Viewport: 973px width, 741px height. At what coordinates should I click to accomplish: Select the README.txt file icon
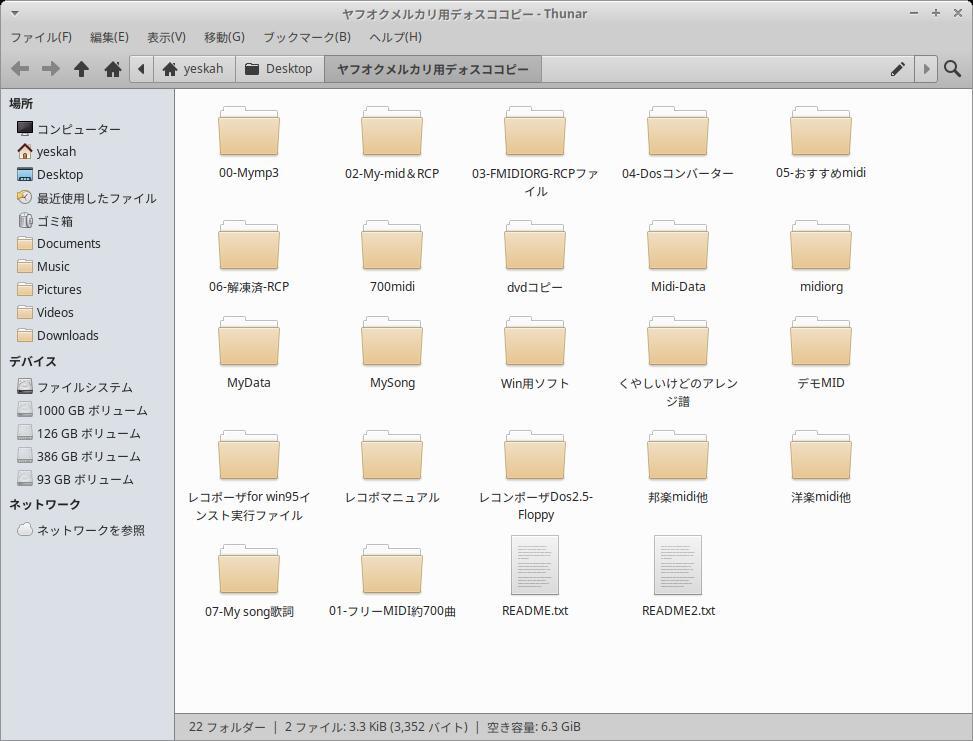click(534, 566)
